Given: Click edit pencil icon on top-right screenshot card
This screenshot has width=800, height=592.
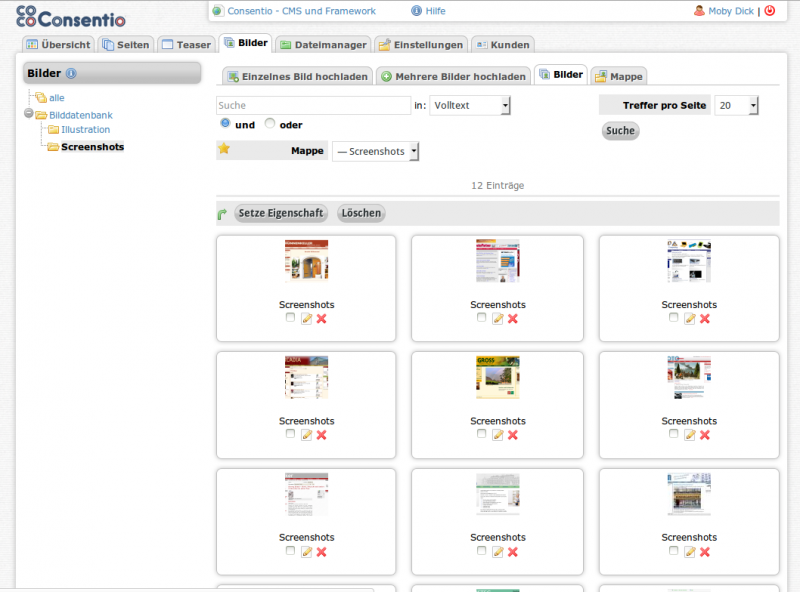Looking at the screenshot, I should (690, 318).
